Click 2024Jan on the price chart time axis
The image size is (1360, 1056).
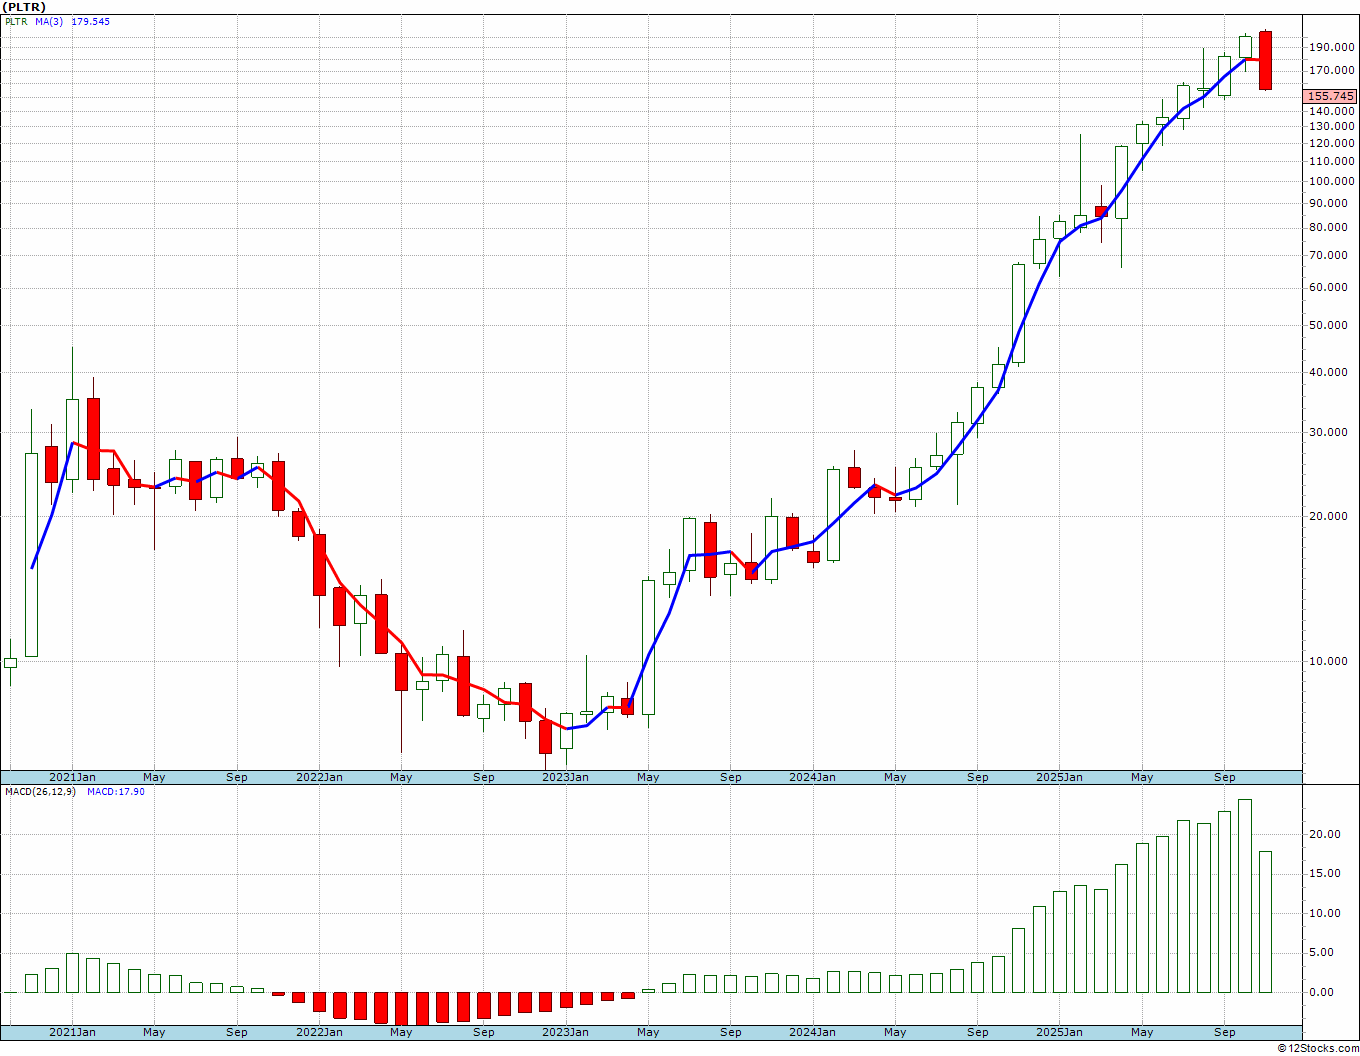pos(812,777)
